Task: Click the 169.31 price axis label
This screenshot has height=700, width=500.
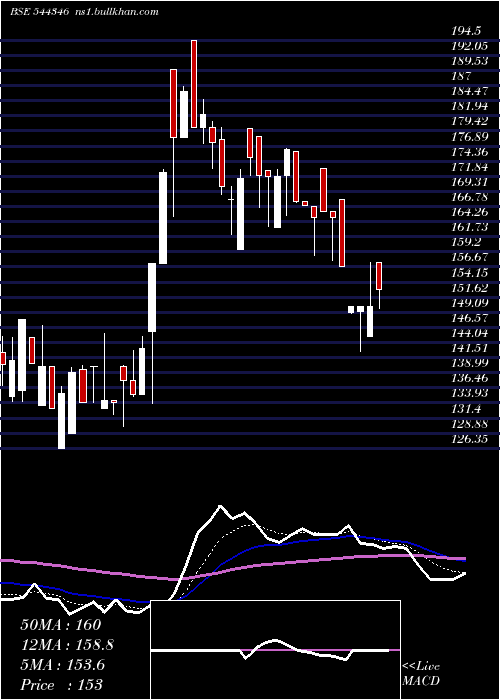Action: 469,182
